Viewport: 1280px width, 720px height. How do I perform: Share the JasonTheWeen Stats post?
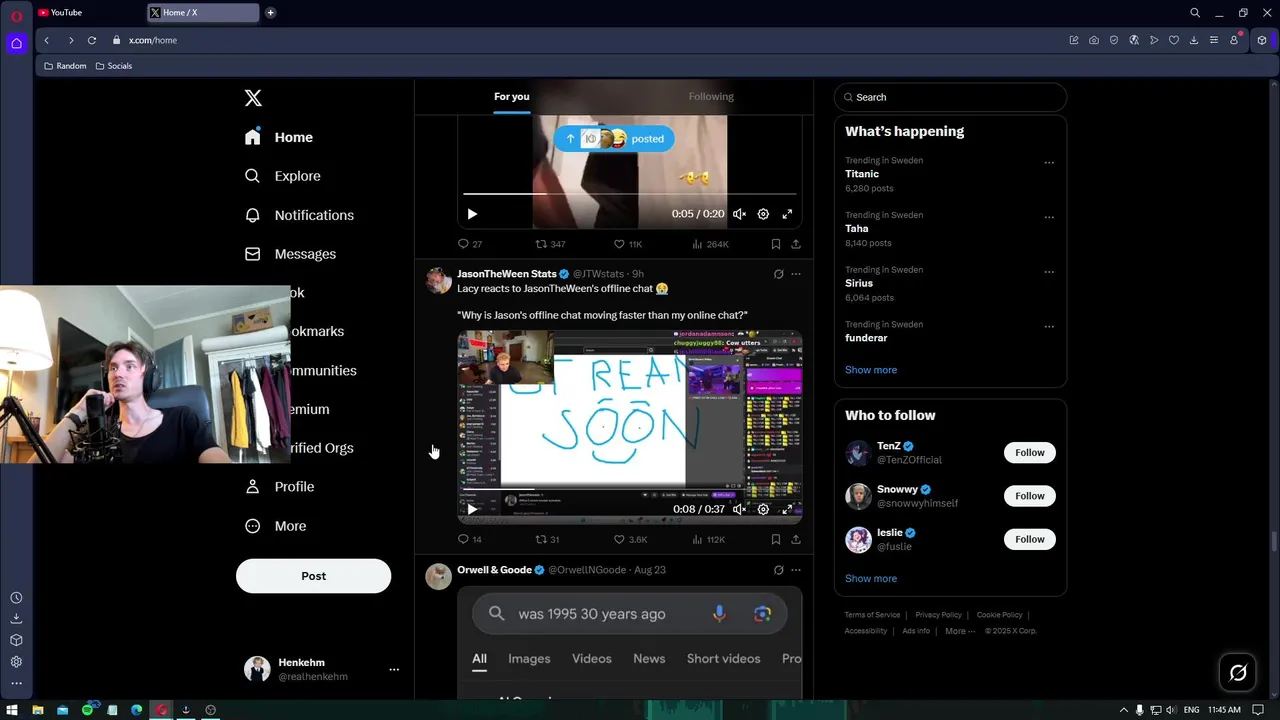[796, 539]
